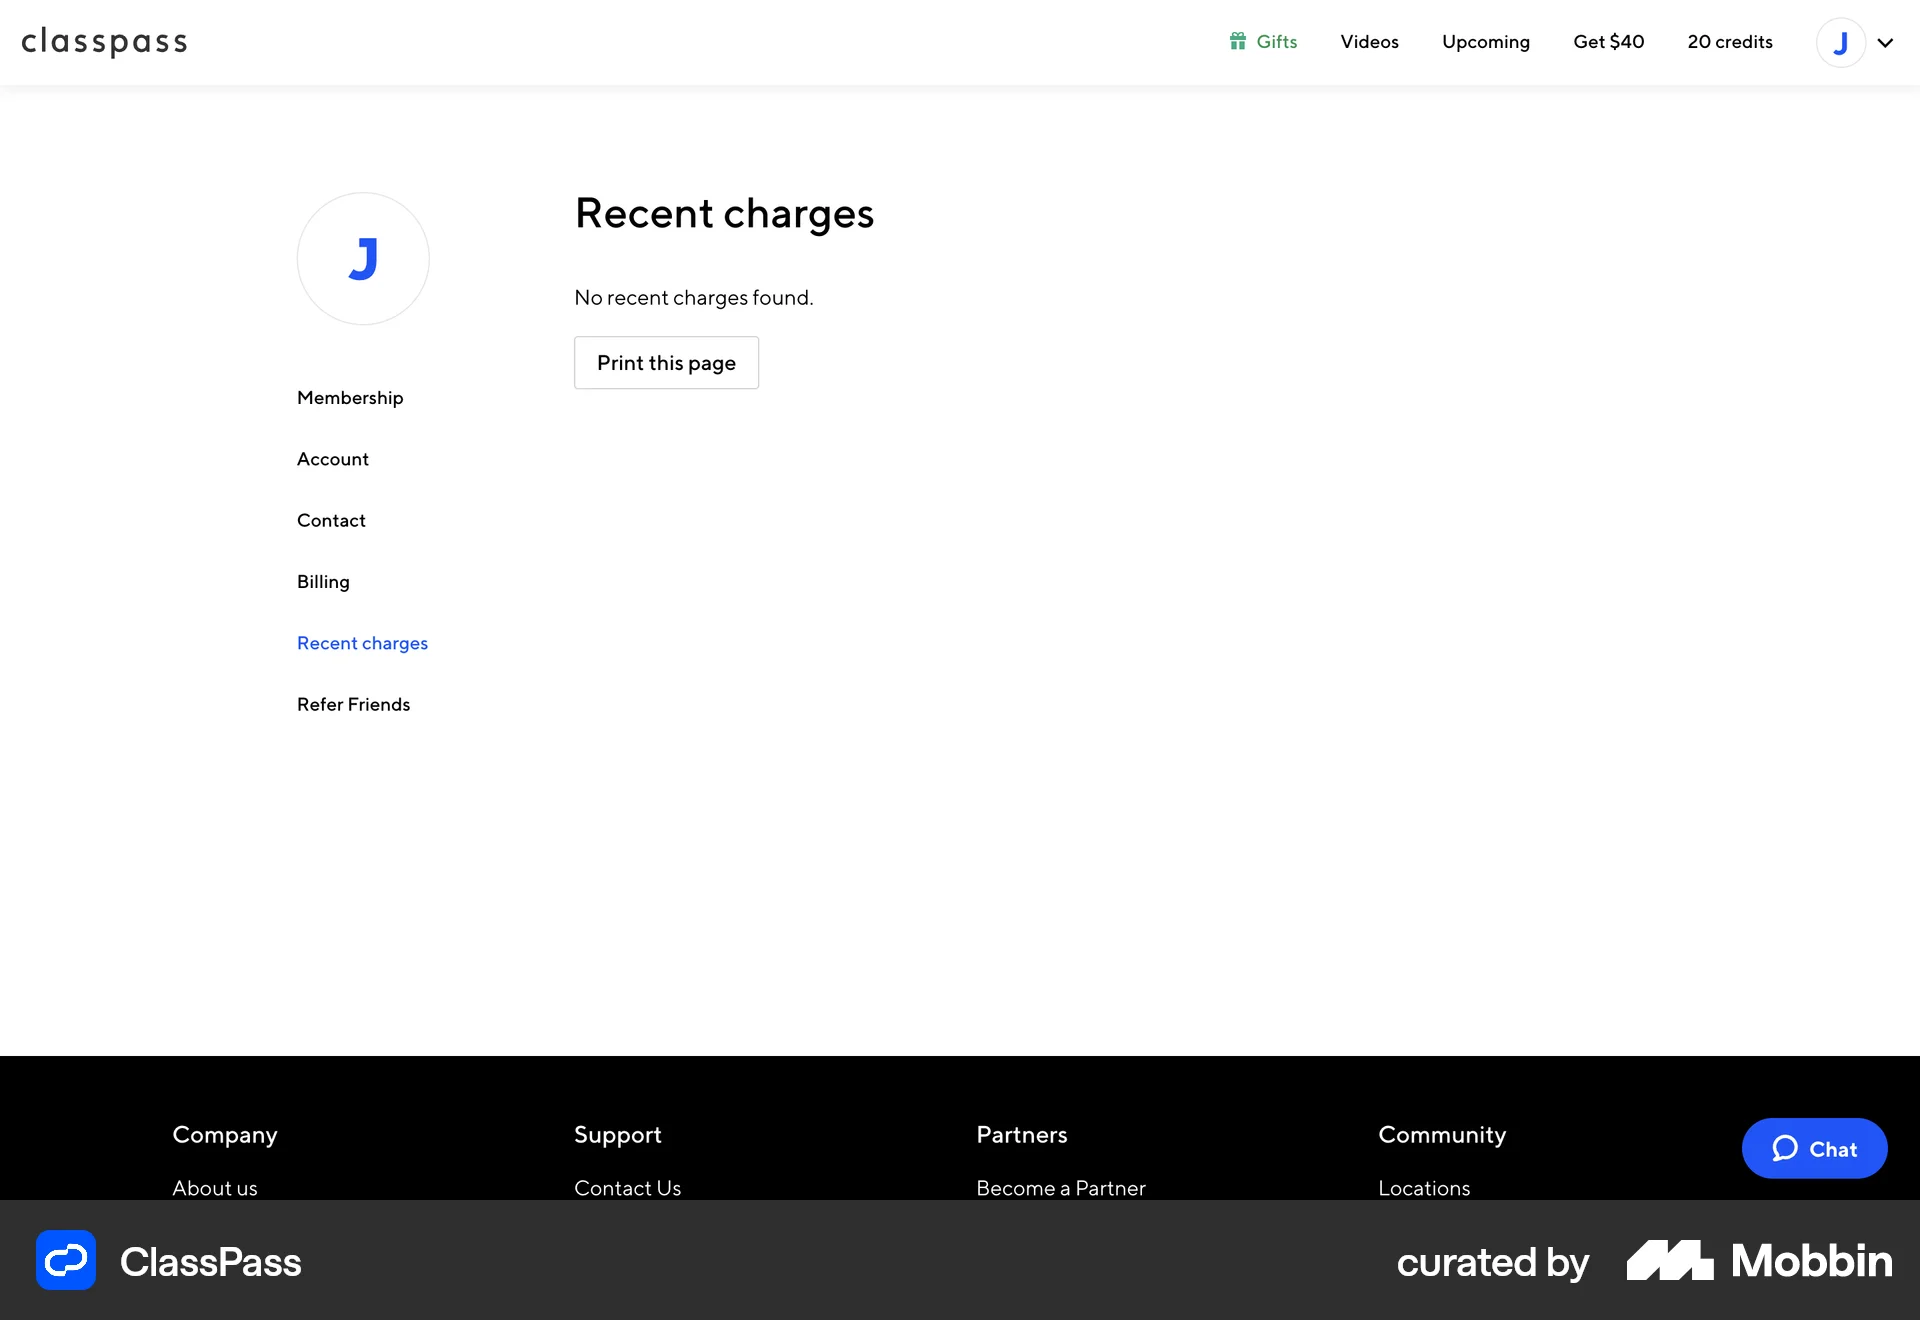View your 20 credits balance

coord(1730,42)
